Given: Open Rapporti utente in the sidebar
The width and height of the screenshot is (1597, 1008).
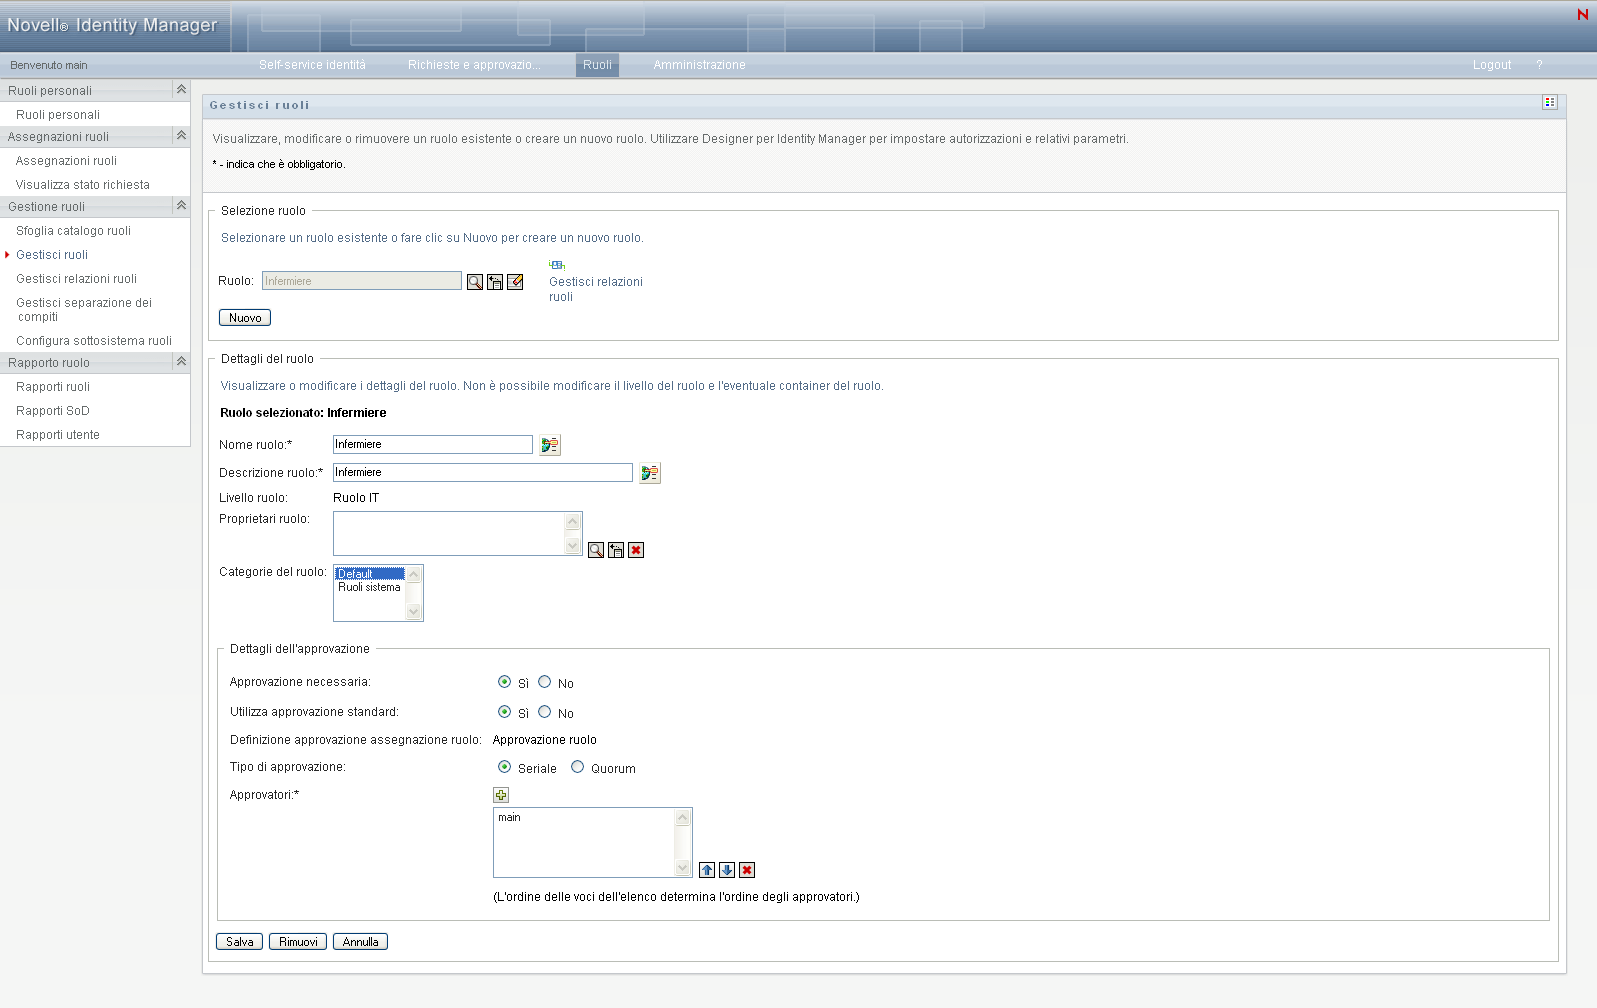Looking at the screenshot, I should [x=58, y=435].
